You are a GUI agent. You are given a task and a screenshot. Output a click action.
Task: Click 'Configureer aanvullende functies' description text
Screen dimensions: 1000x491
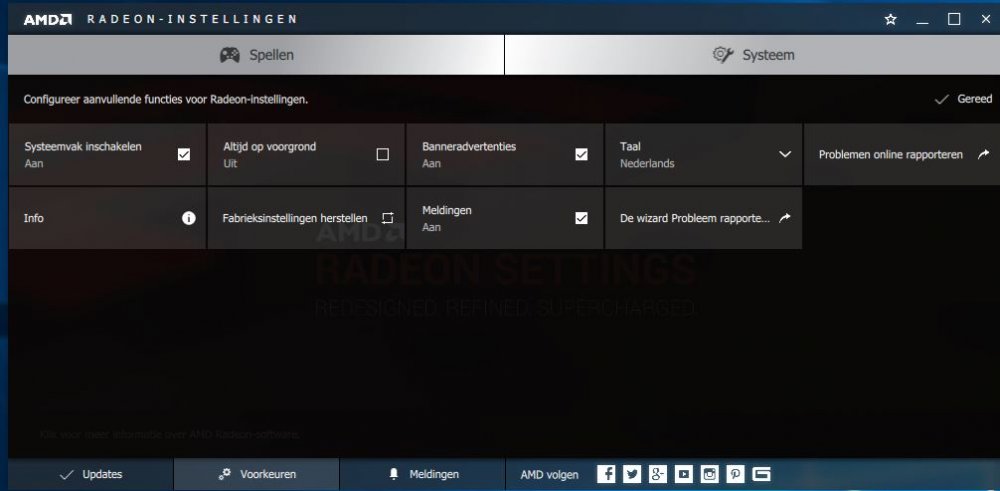click(x=166, y=99)
